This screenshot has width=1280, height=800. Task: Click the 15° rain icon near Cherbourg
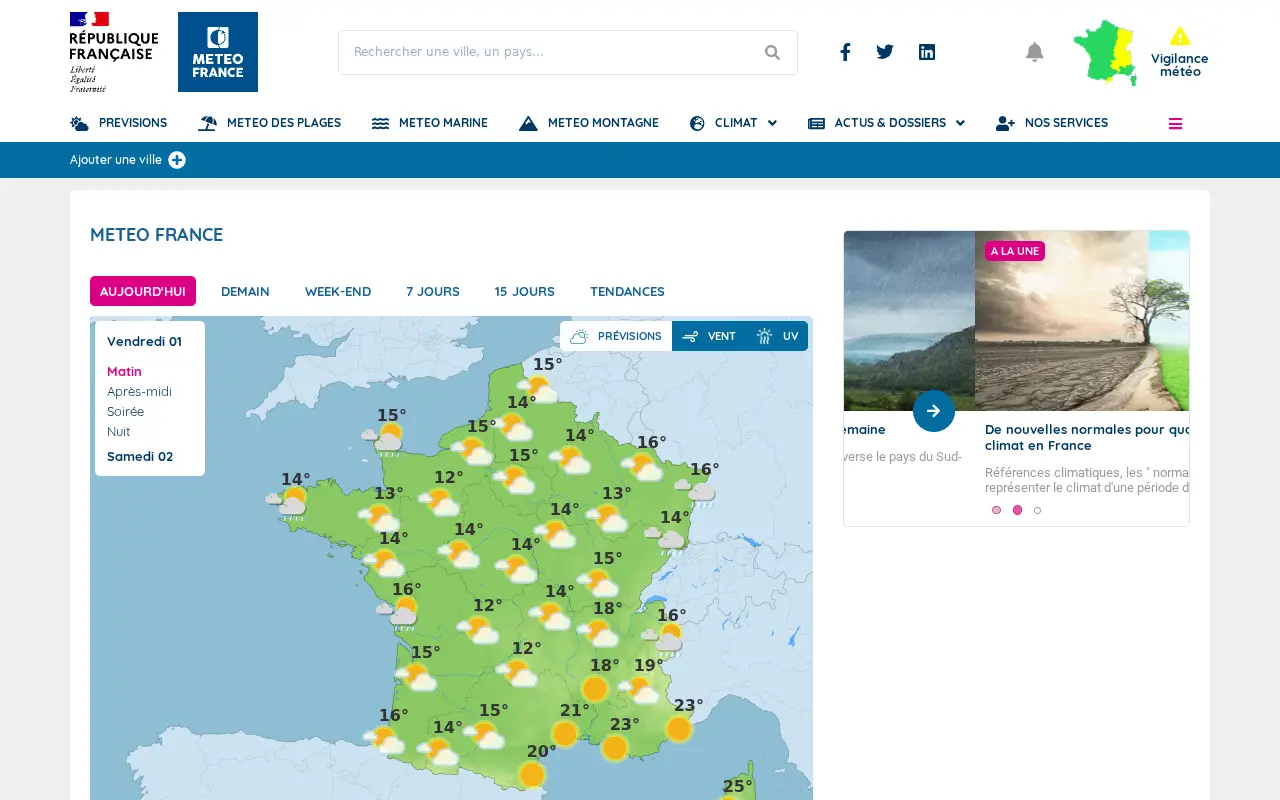pos(384,438)
